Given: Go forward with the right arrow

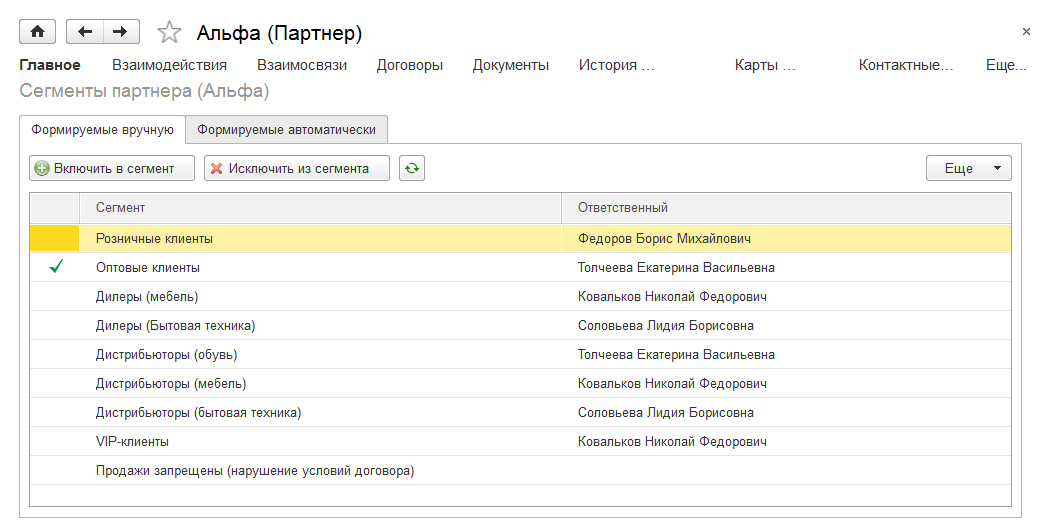Looking at the screenshot, I should pos(120,32).
